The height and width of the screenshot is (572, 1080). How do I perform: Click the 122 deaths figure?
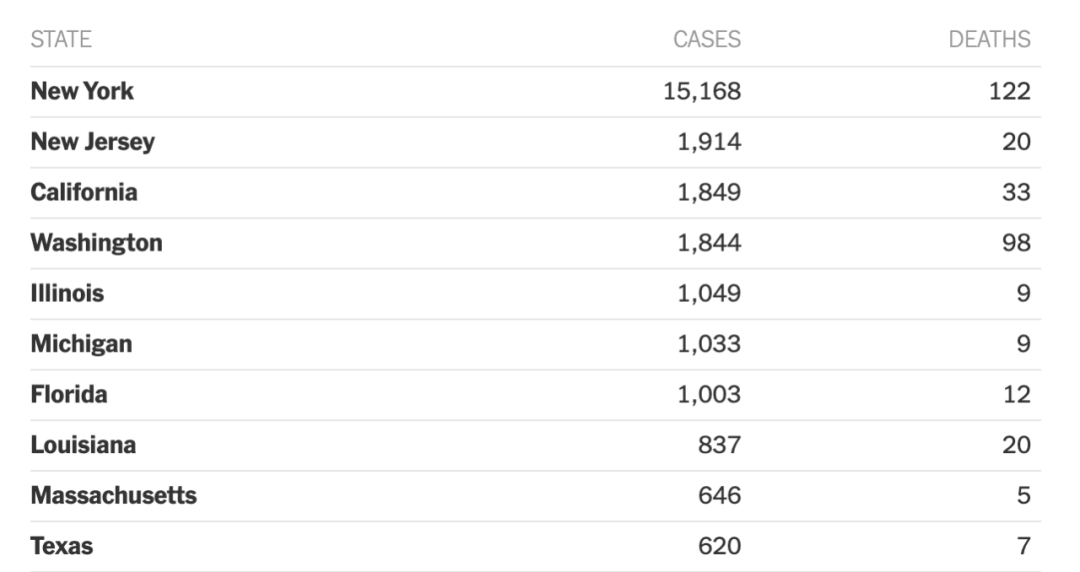click(x=1010, y=91)
